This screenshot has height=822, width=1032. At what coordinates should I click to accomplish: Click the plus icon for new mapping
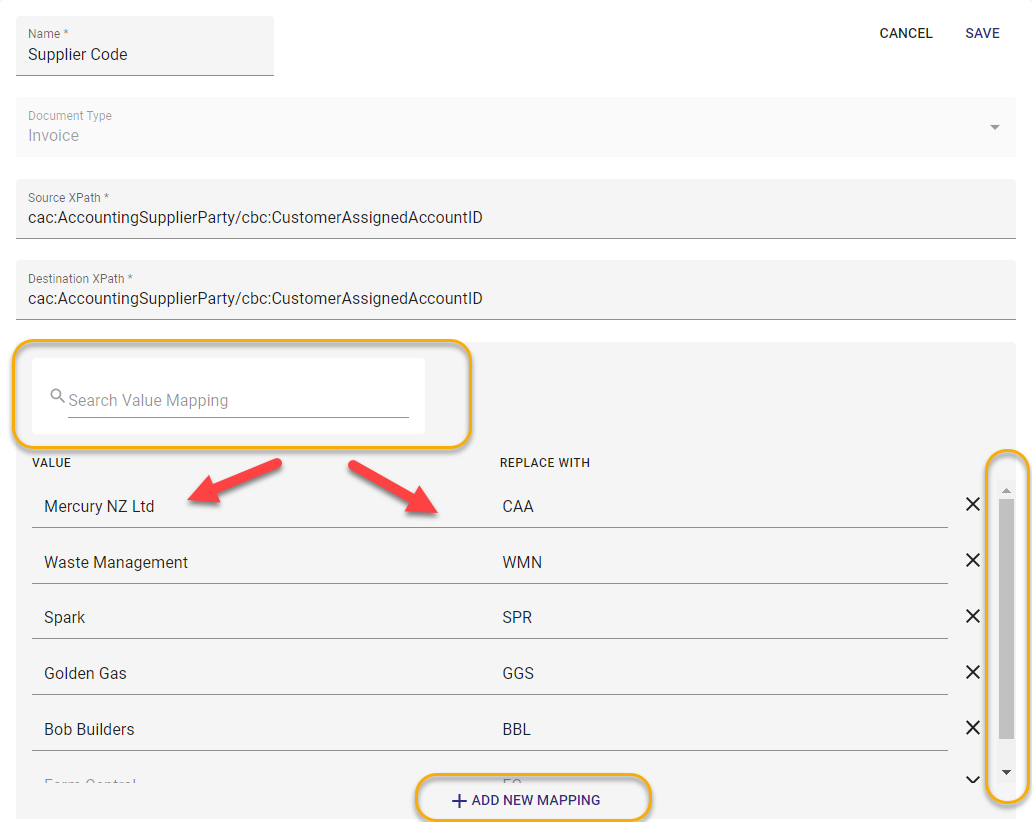459,801
